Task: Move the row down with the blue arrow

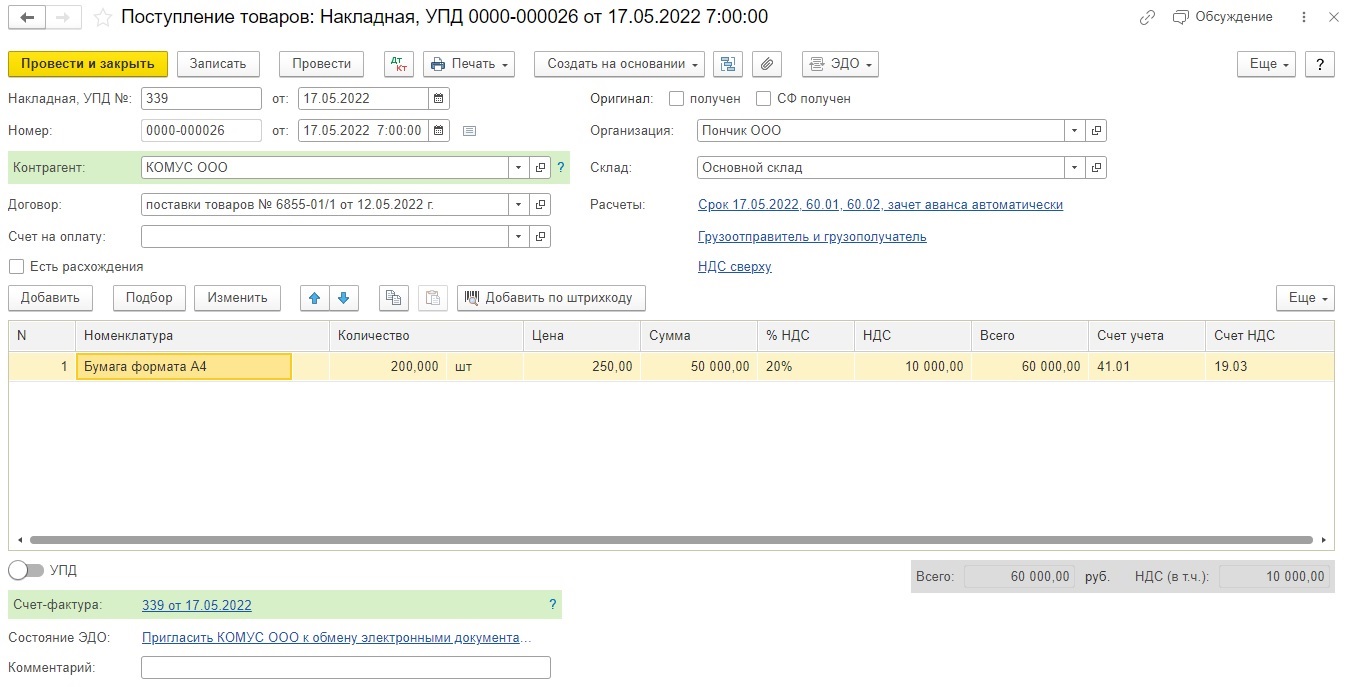Action: 343,298
